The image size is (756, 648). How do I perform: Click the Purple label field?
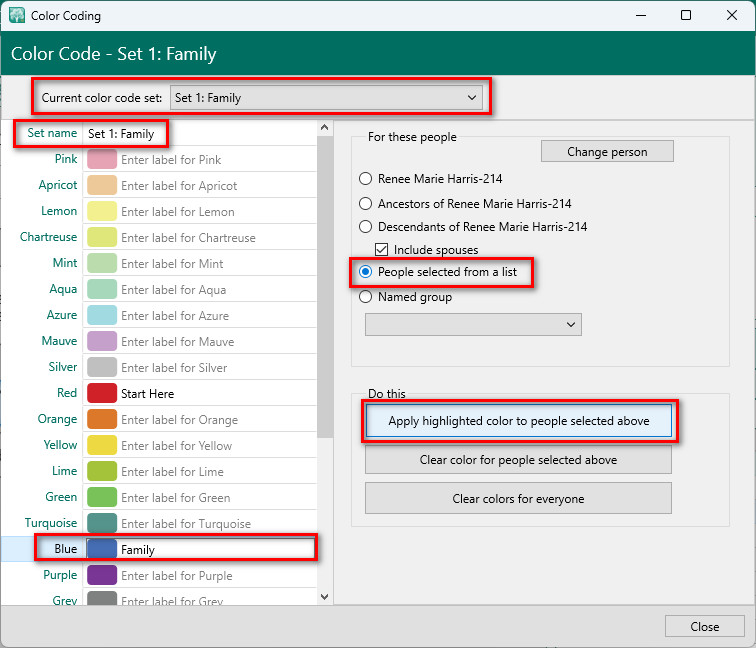217,576
